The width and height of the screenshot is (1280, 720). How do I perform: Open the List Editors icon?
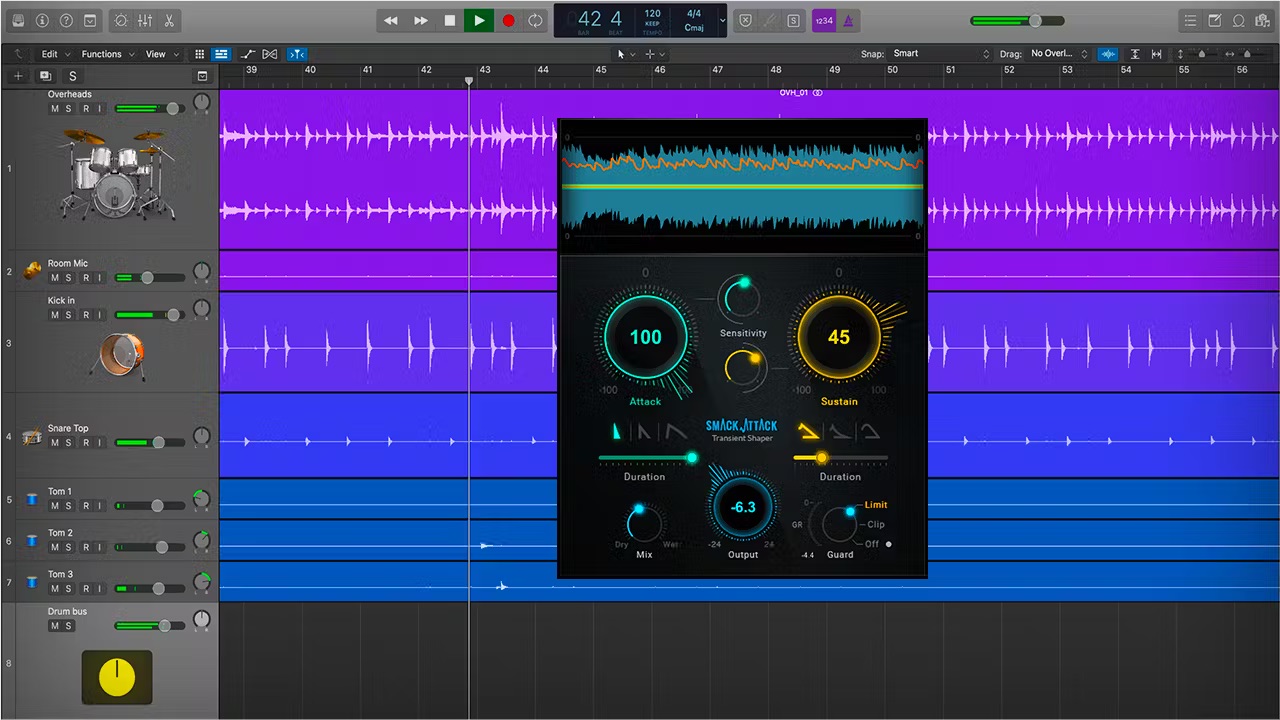[x=1190, y=20]
